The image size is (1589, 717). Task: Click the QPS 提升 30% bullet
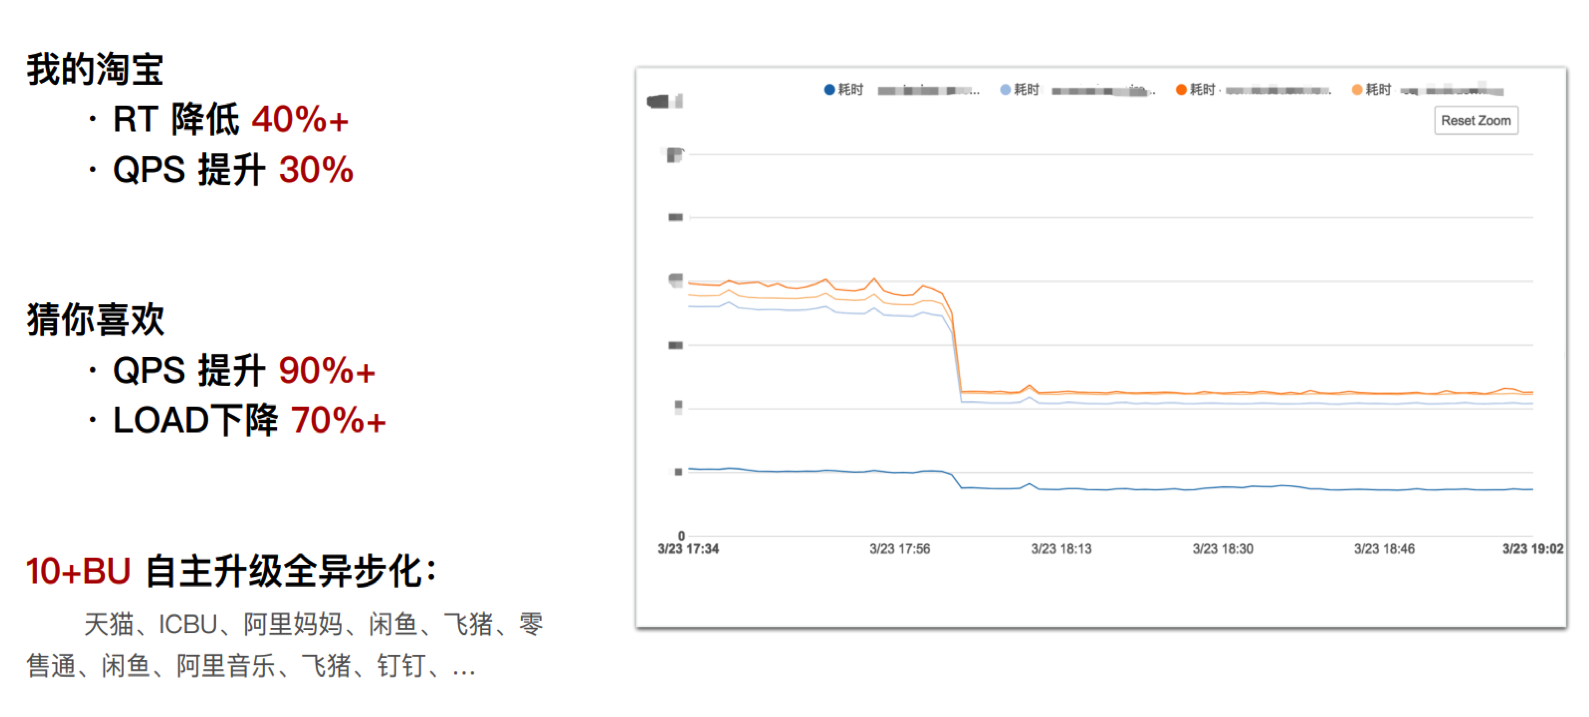coord(221,170)
